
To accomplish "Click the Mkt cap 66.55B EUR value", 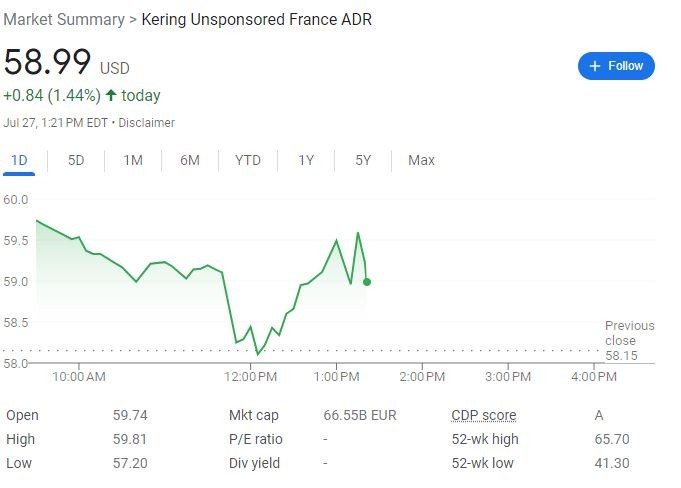I will 360,416.
